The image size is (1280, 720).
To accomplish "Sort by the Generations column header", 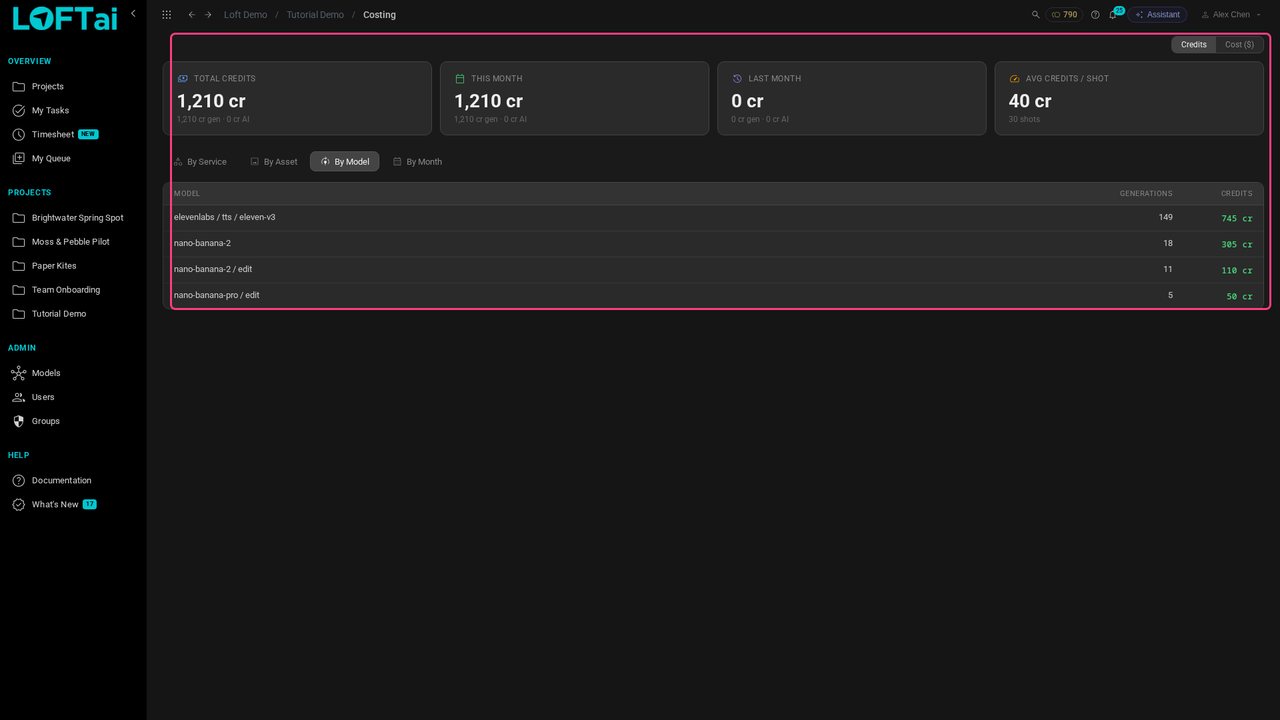I will [1146, 194].
